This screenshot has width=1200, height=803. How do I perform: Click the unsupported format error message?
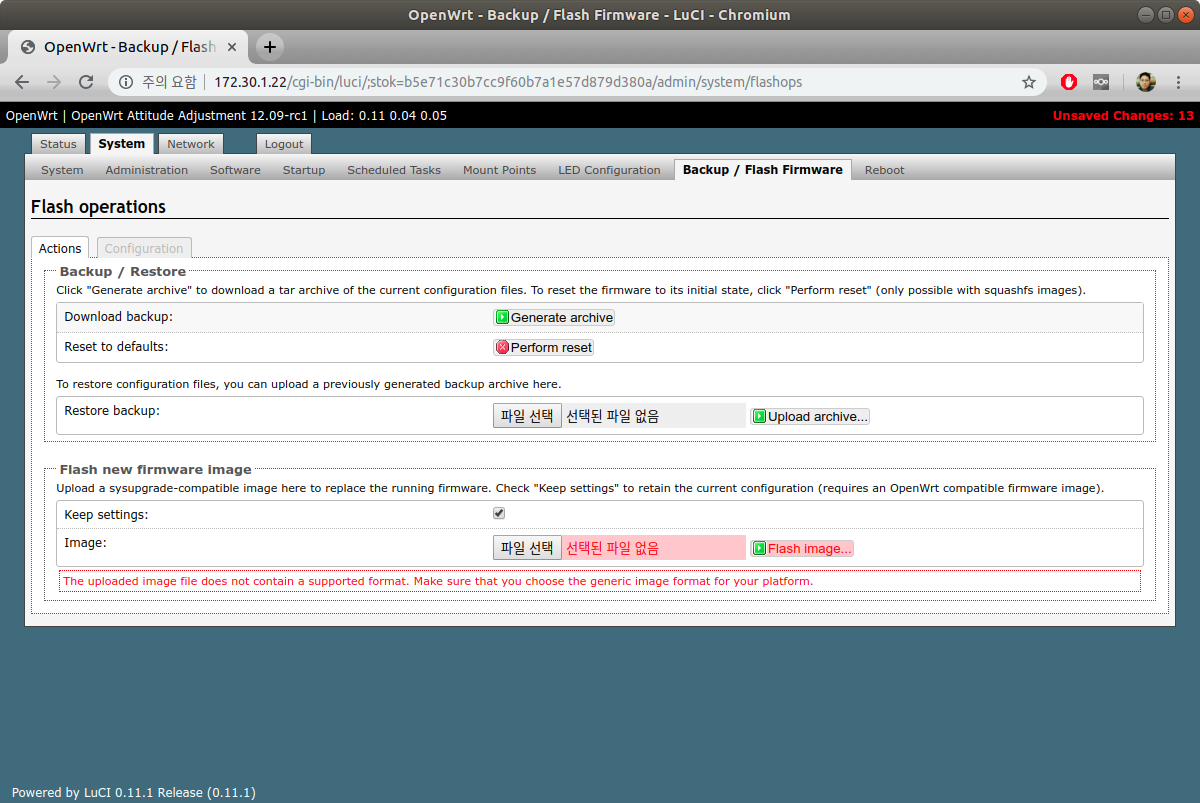pyautogui.click(x=438, y=581)
